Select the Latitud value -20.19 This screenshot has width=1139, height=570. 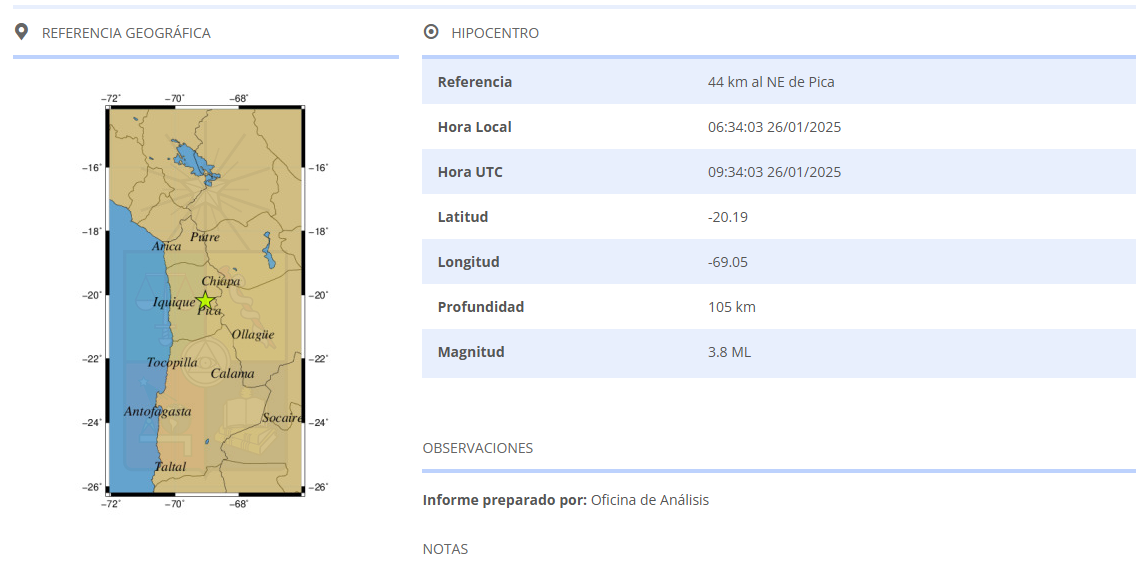pos(727,217)
